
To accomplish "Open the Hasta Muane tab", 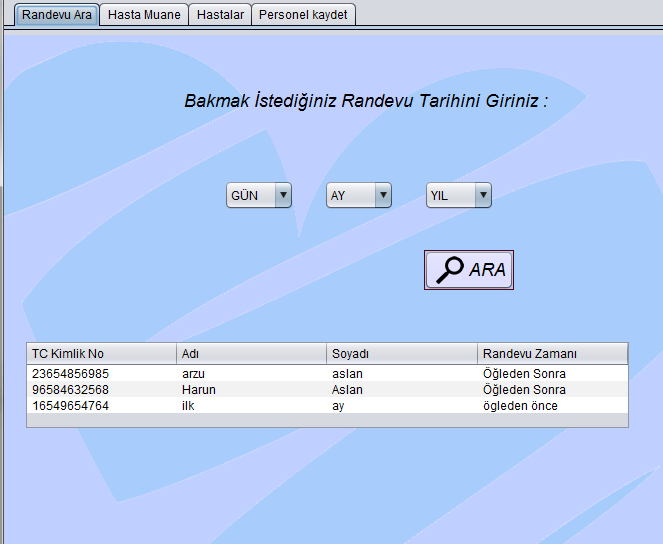I will [144, 15].
